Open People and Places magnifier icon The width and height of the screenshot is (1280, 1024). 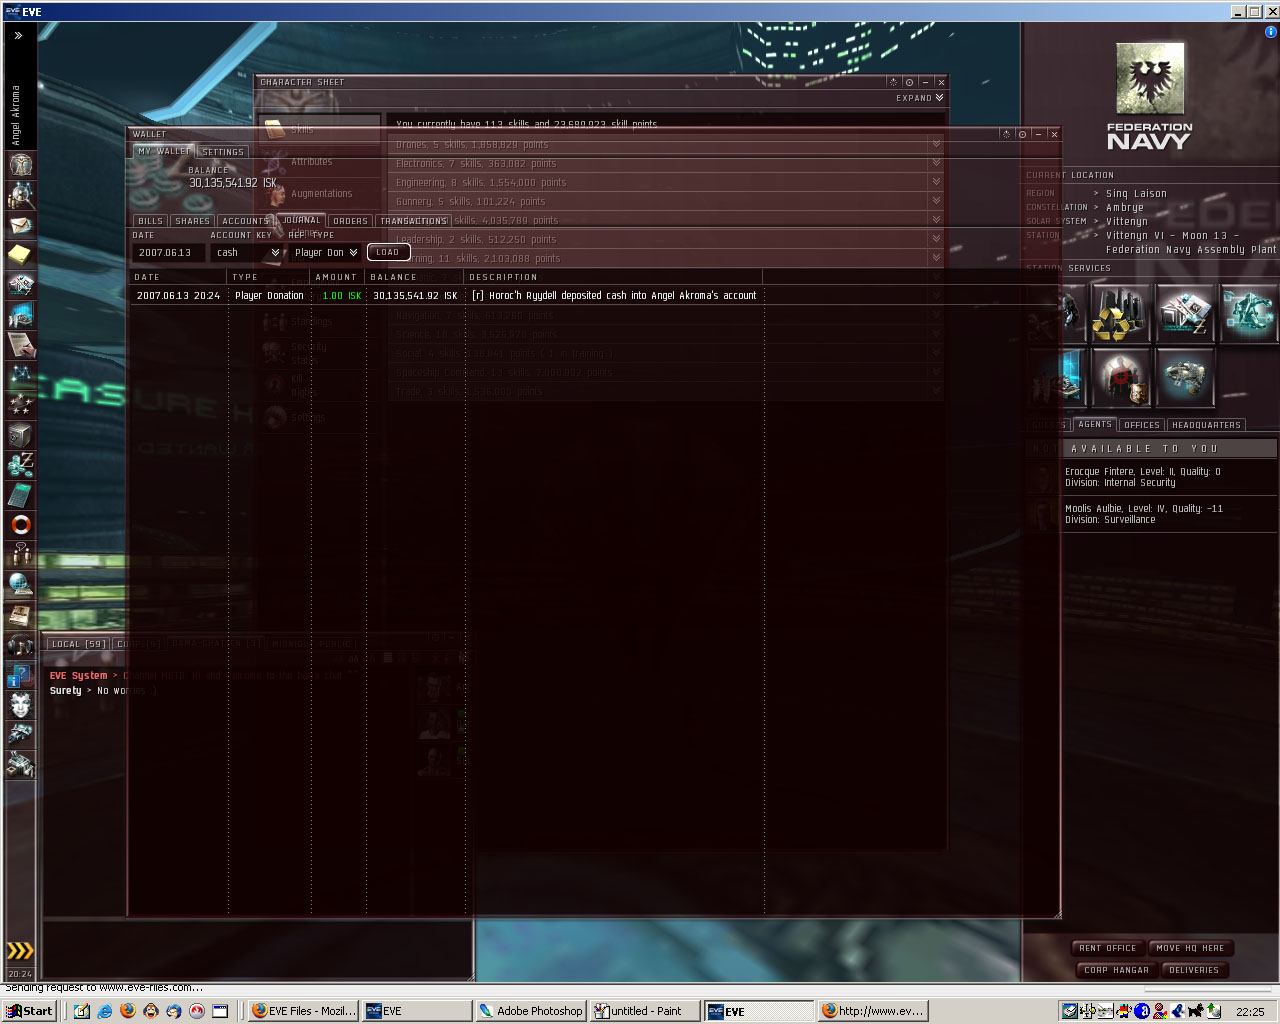pos(21,194)
